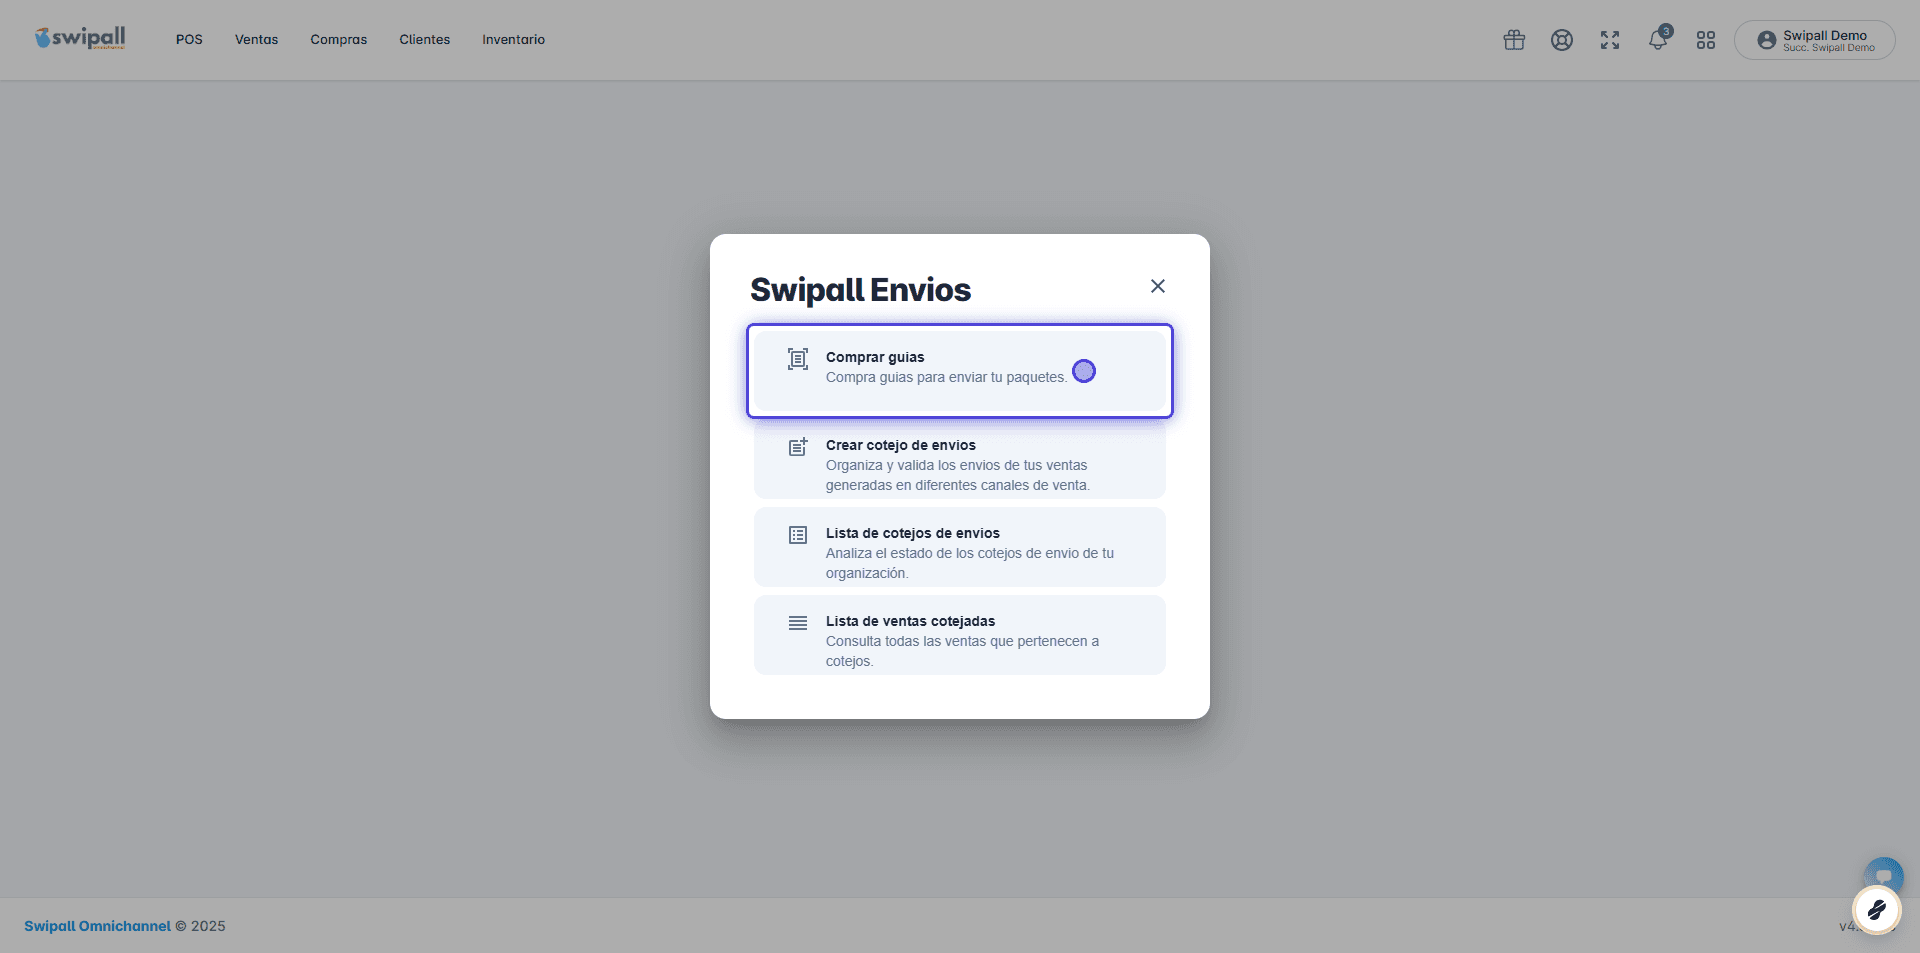Viewport: 1920px width, 953px height.
Task: Click the Comprar guias scan icon
Action: [798, 359]
